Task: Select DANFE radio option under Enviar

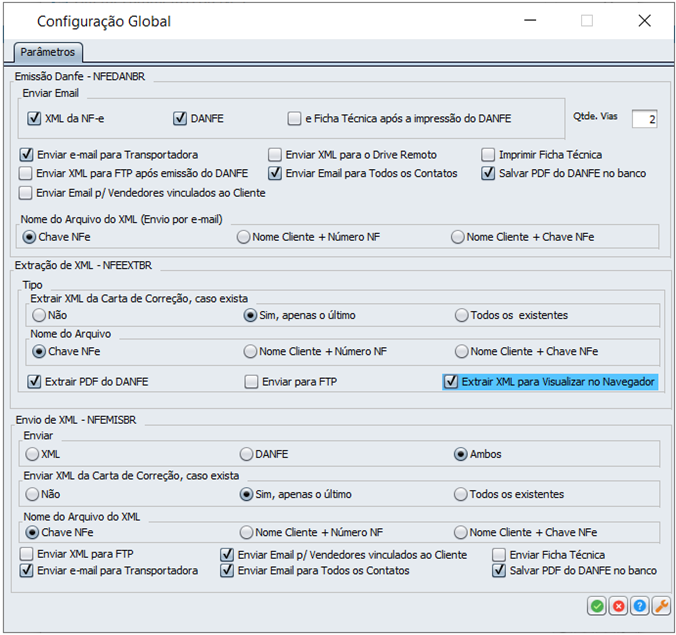Action: pyautogui.click(x=246, y=454)
